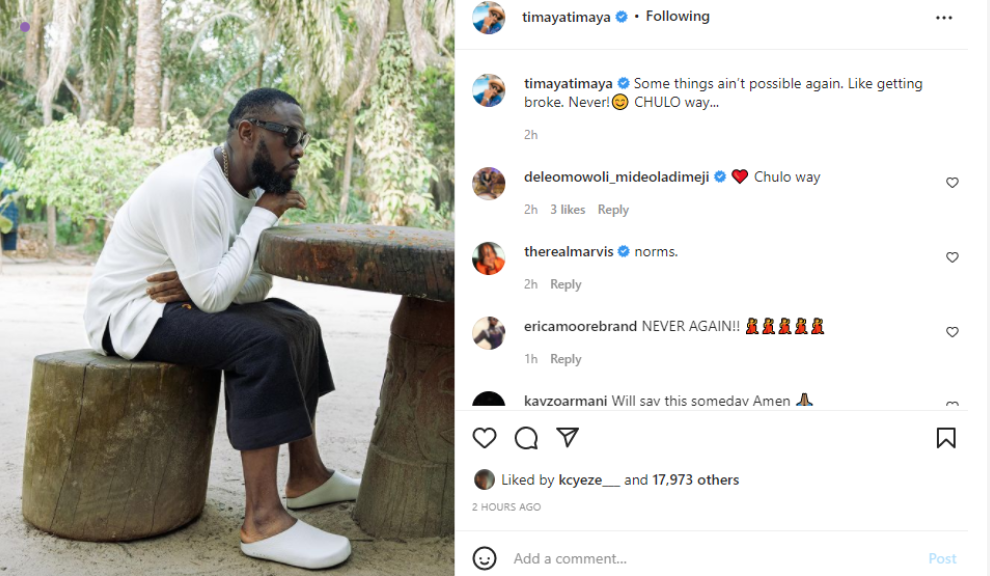Save post with bookmark icon

945,438
